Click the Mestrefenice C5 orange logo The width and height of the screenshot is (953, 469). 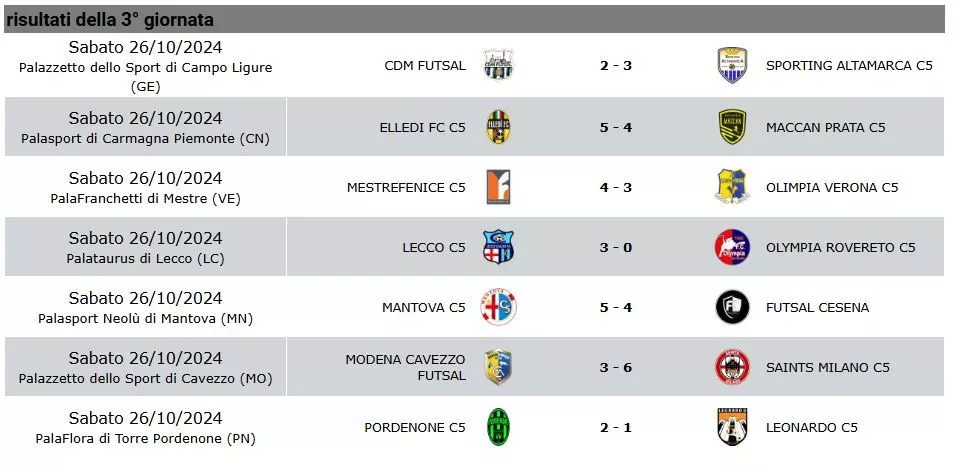coord(498,187)
